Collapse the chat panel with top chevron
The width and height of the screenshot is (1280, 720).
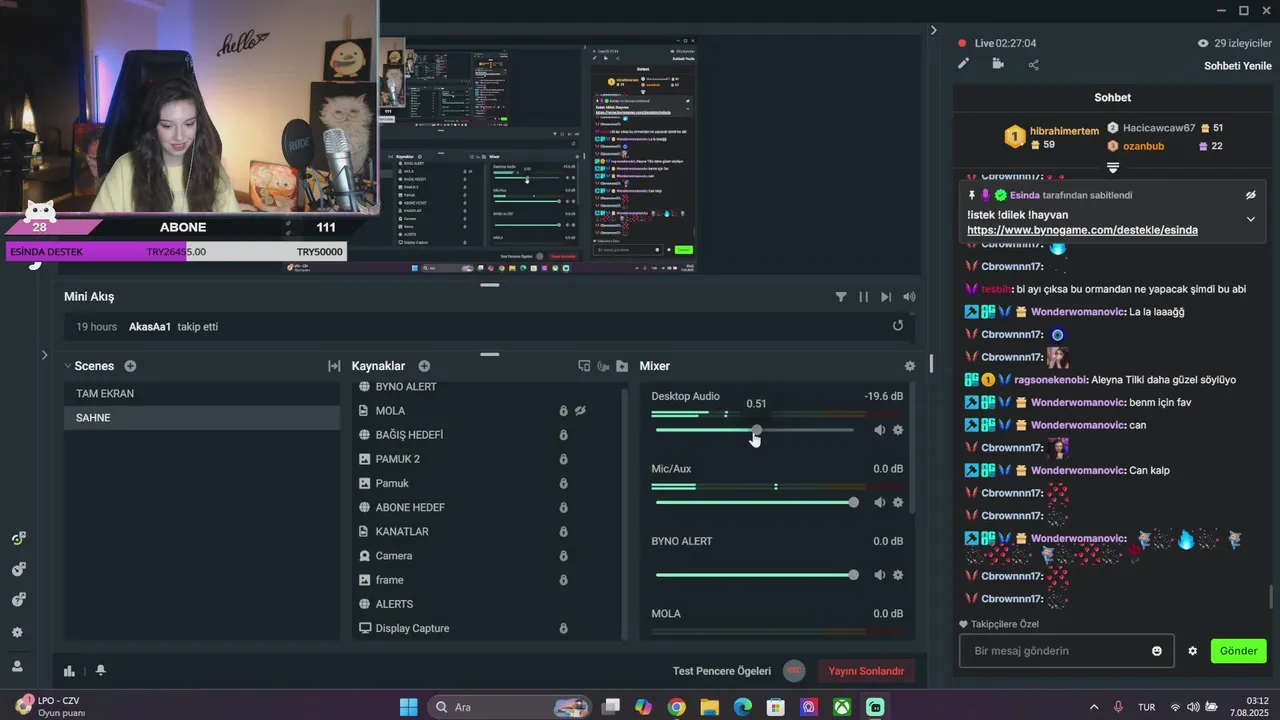(x=933, y=30)
